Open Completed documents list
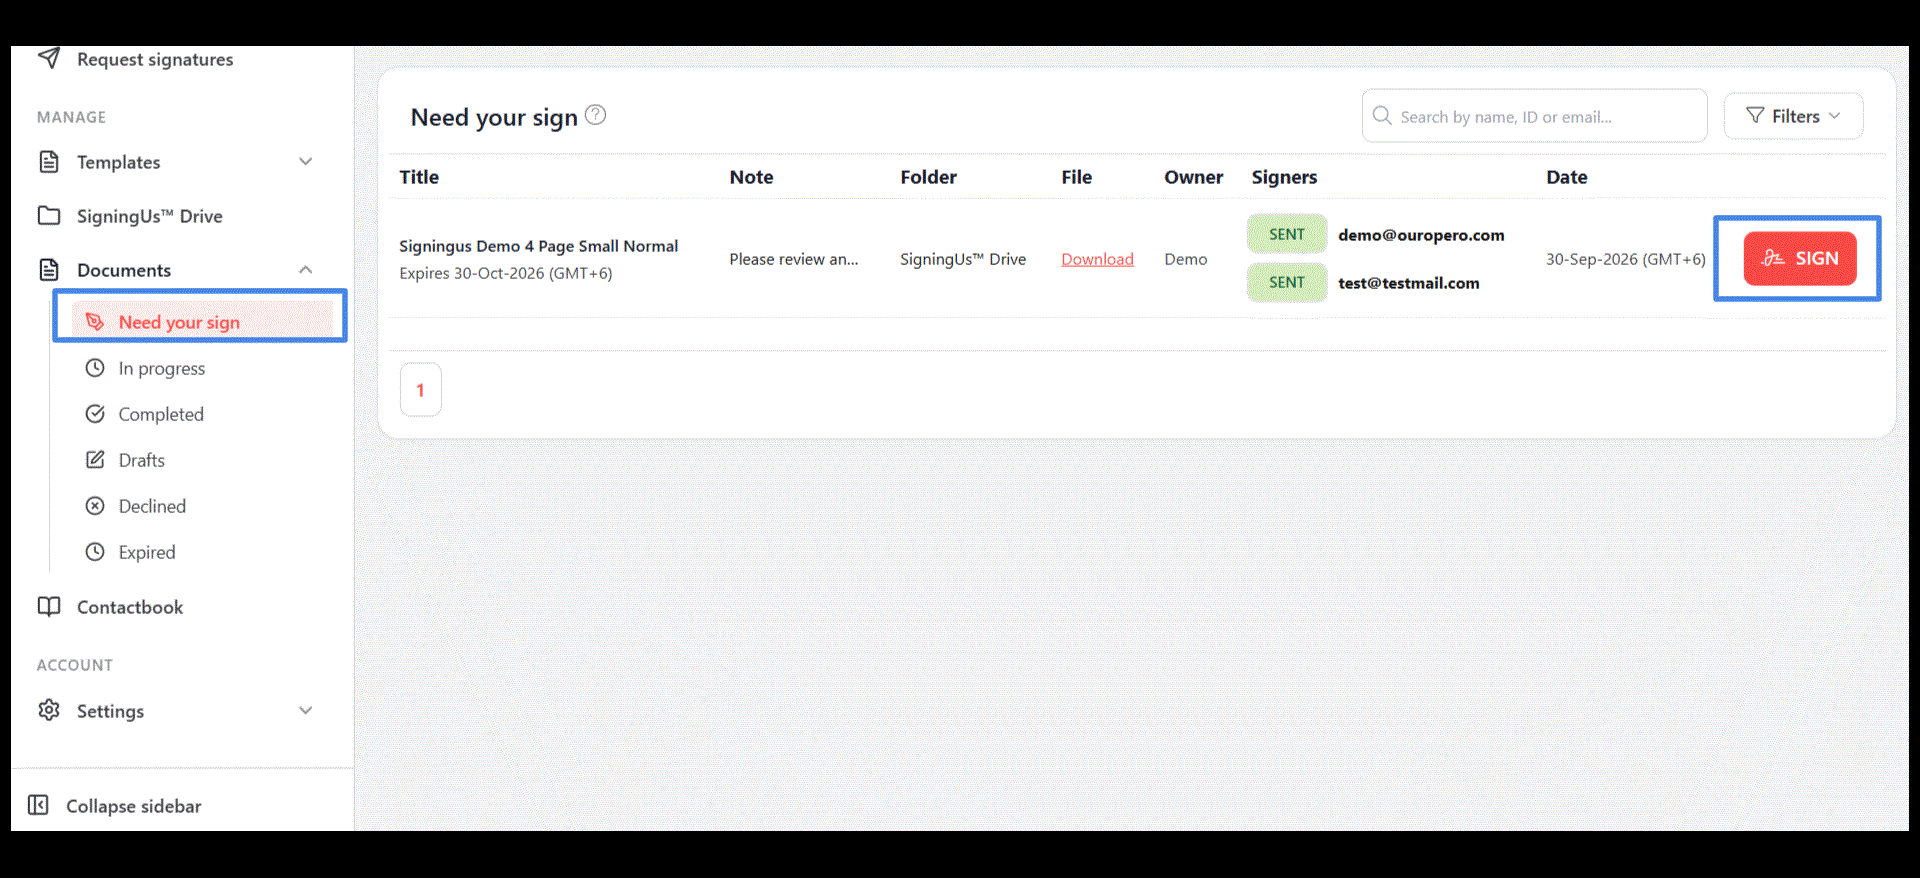Image resolution: width=1920 pixels, height=878 pixels. click(161, 414)
